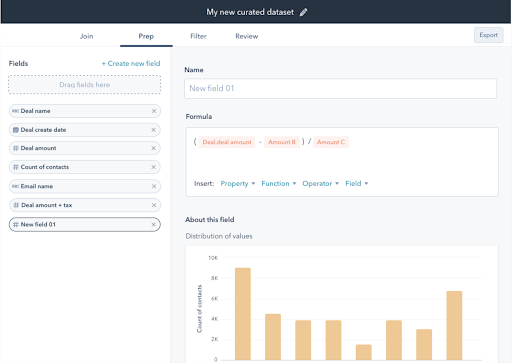
Task: Switch to the Join tab
Action: (x=86, y=36)
